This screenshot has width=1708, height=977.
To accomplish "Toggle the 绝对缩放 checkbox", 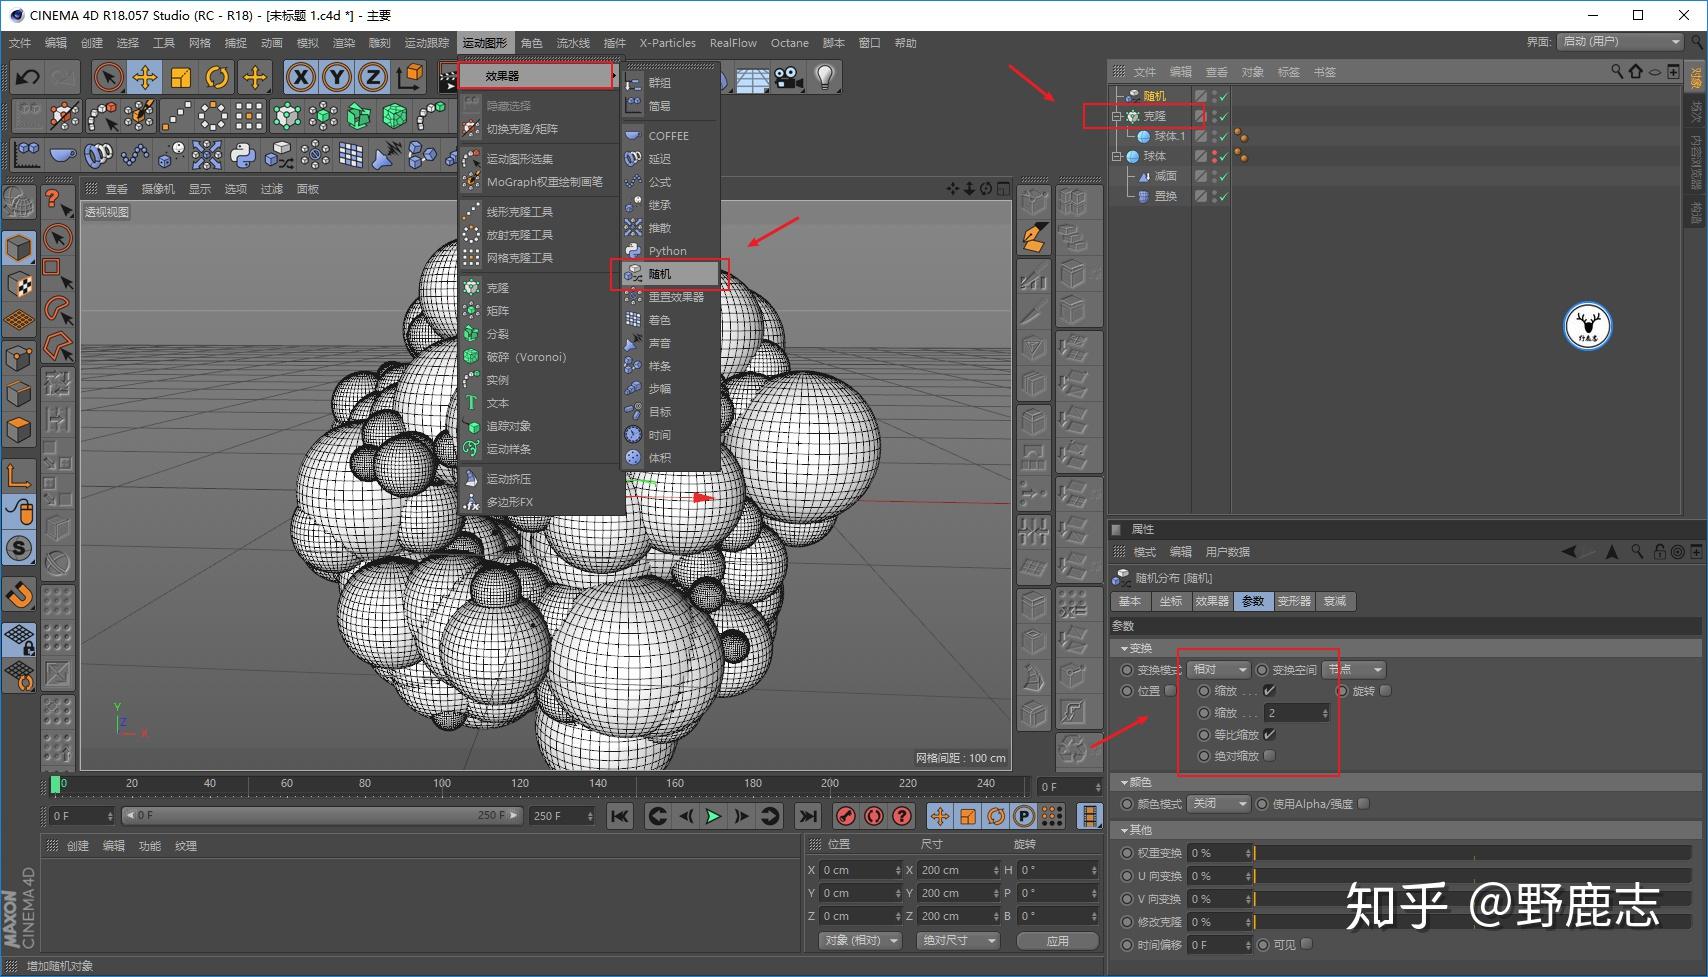I will (1270, 755).
